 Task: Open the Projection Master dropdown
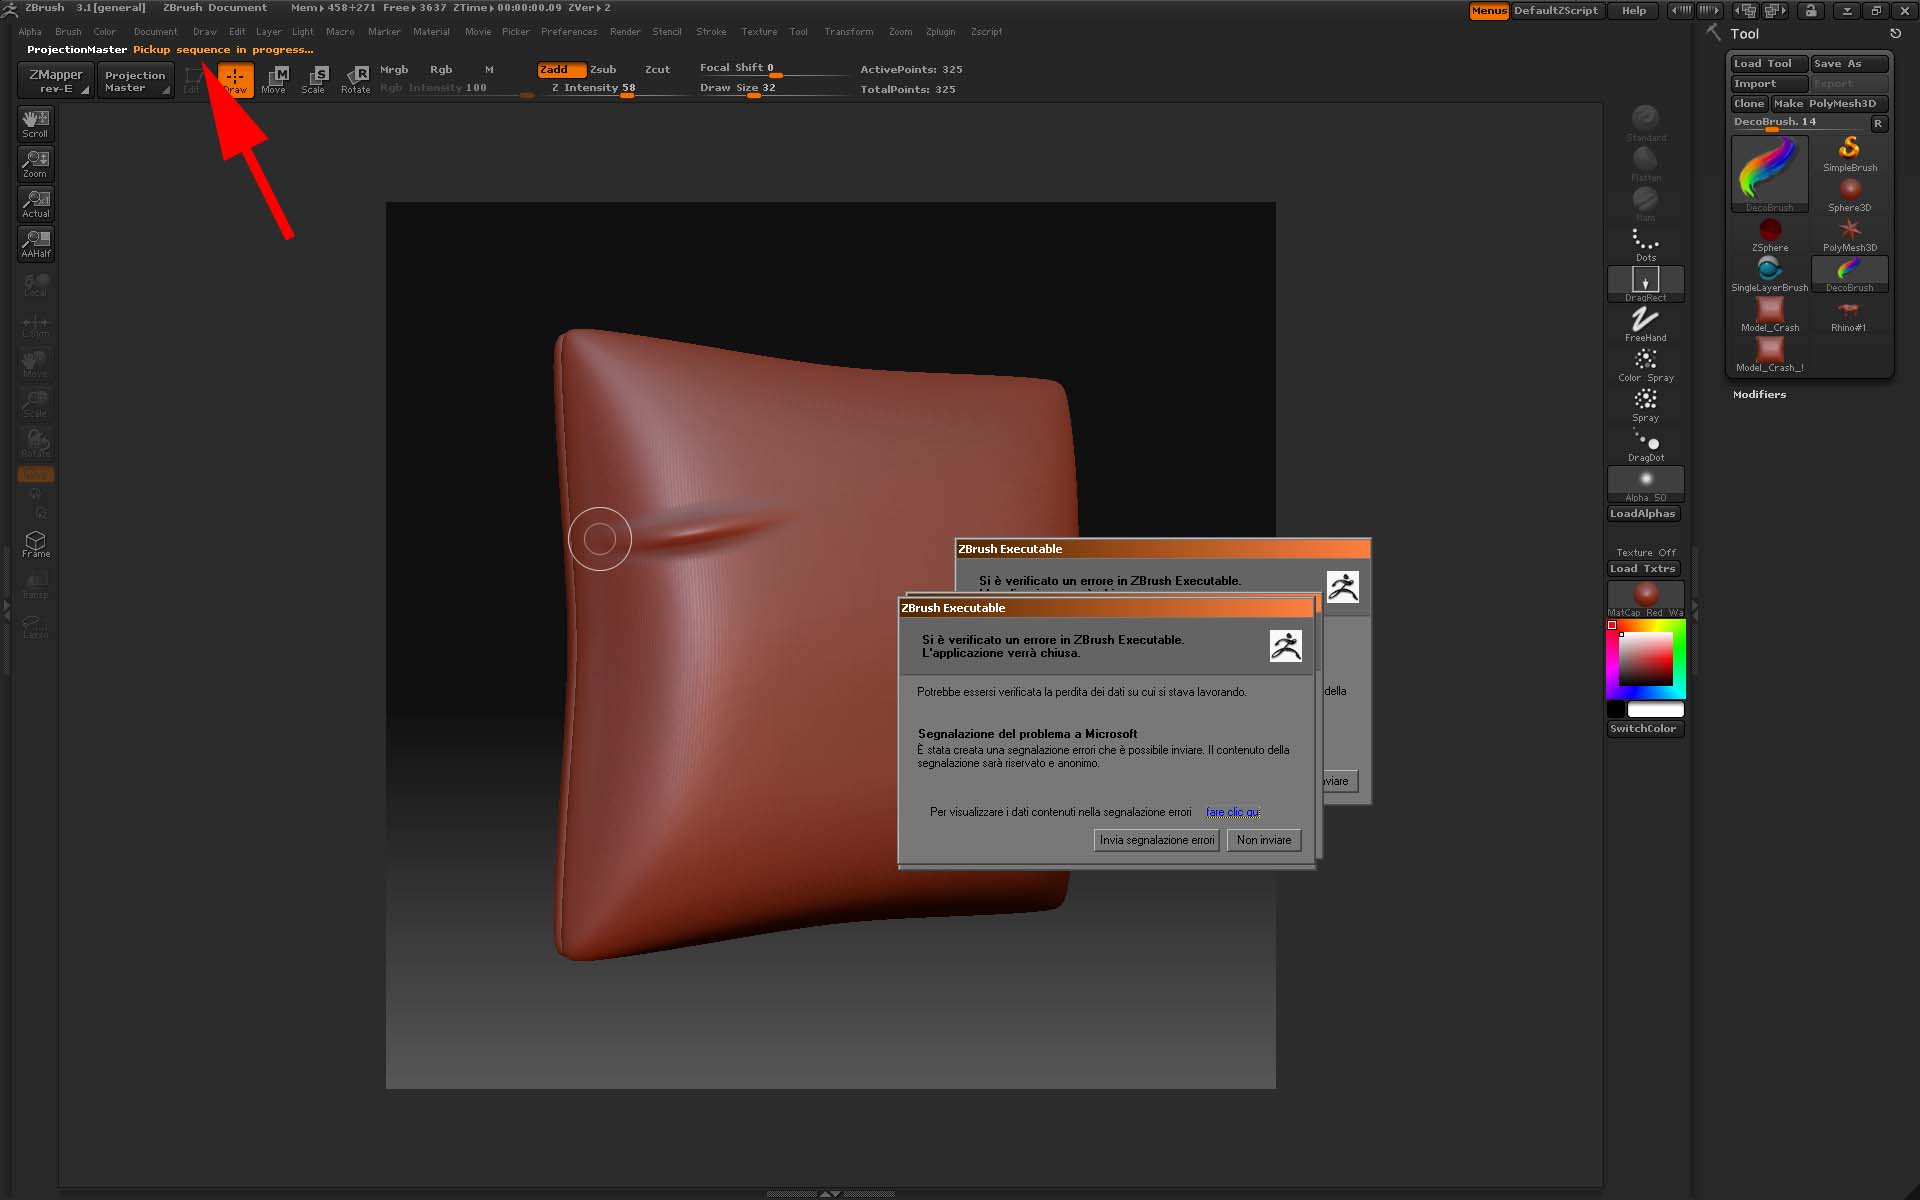(x=135, y=80)
